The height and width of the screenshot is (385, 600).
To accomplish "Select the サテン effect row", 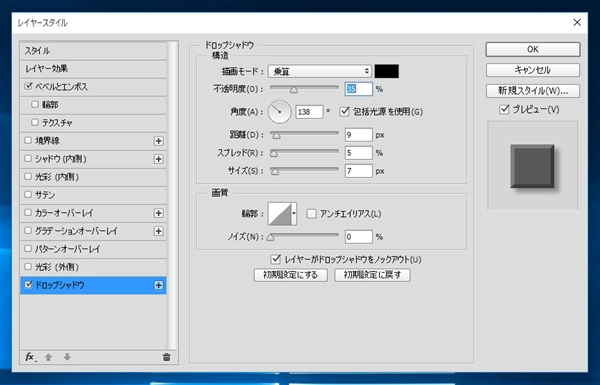I will pos(93,195).
